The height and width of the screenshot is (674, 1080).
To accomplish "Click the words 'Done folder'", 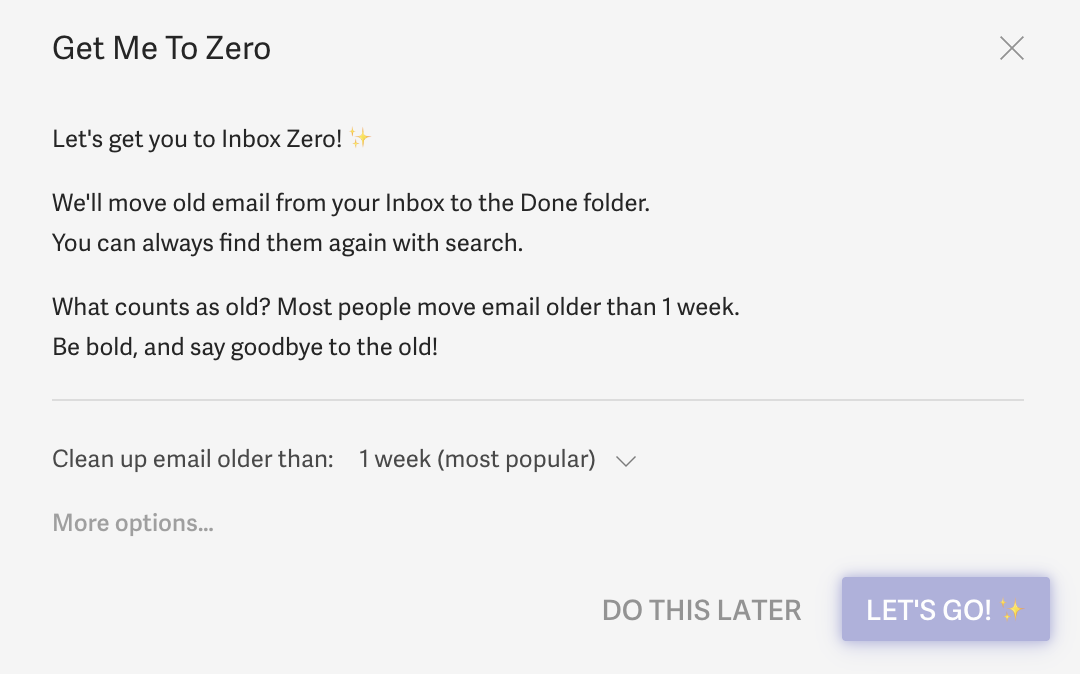I will click(583, 203).
